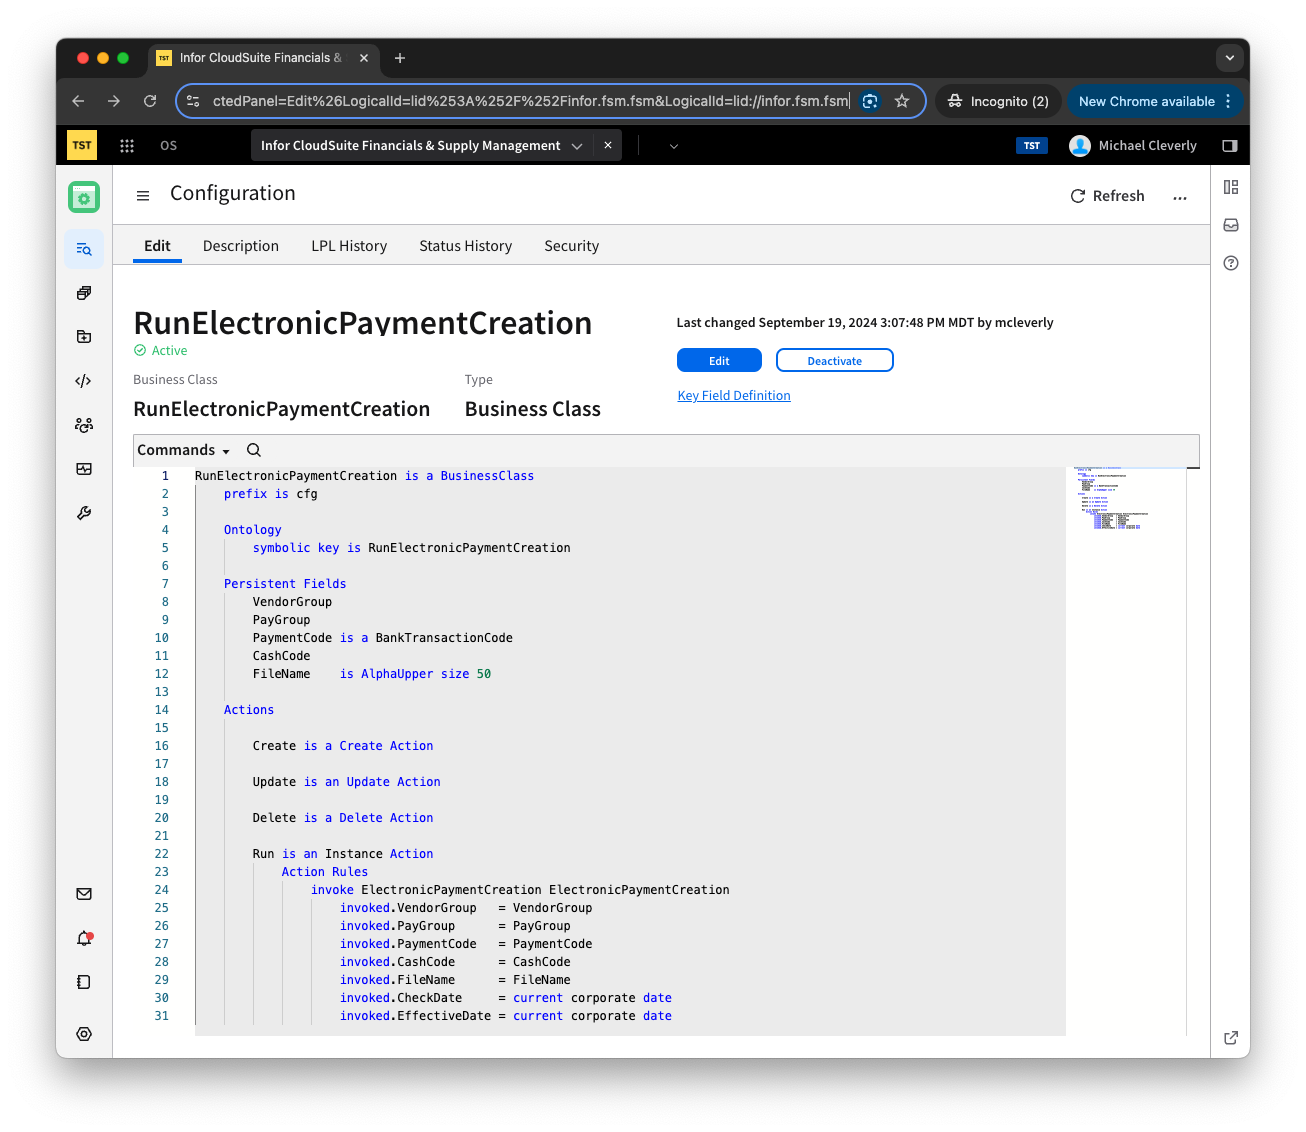This screenshot has width=1306, height=1132.
Task: Open the hamburger navigation menu
Action: [x=143, y=196]
